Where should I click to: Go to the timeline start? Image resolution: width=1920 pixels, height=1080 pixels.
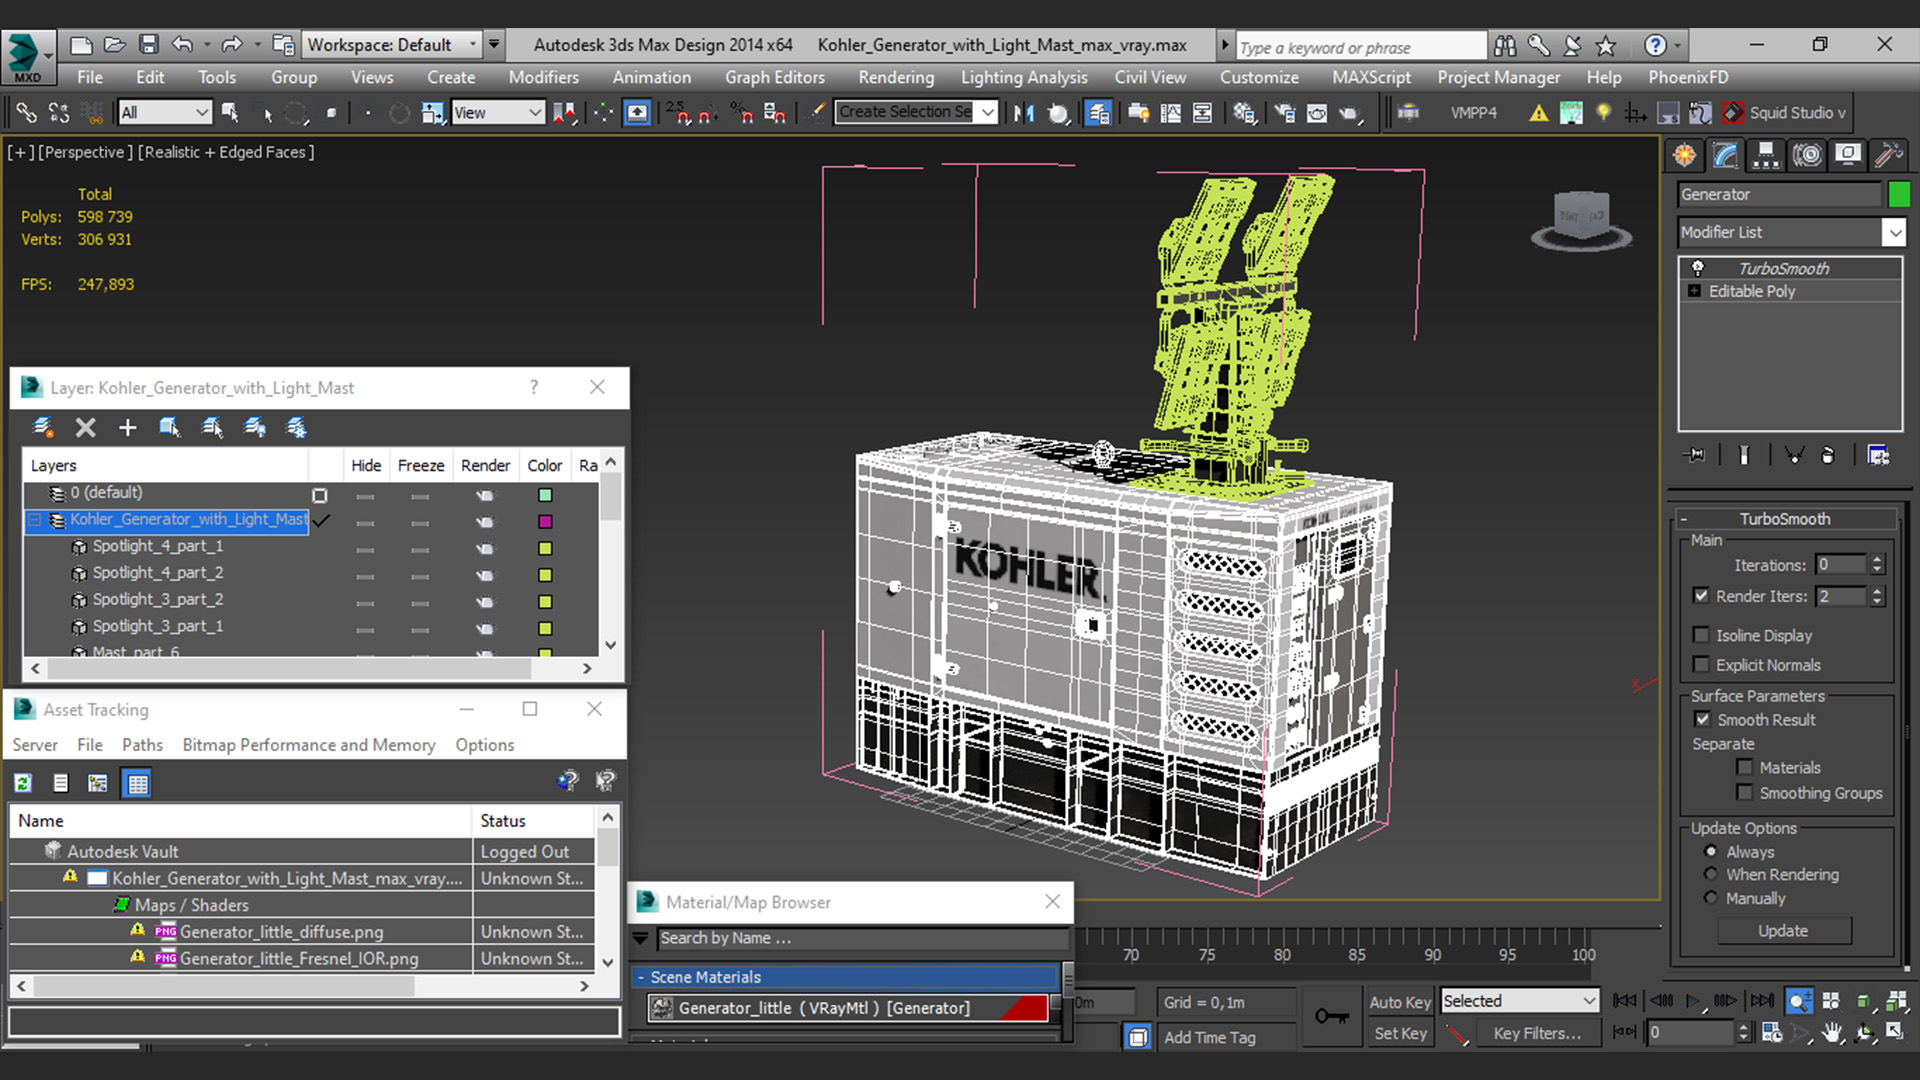point(1625,1001)
